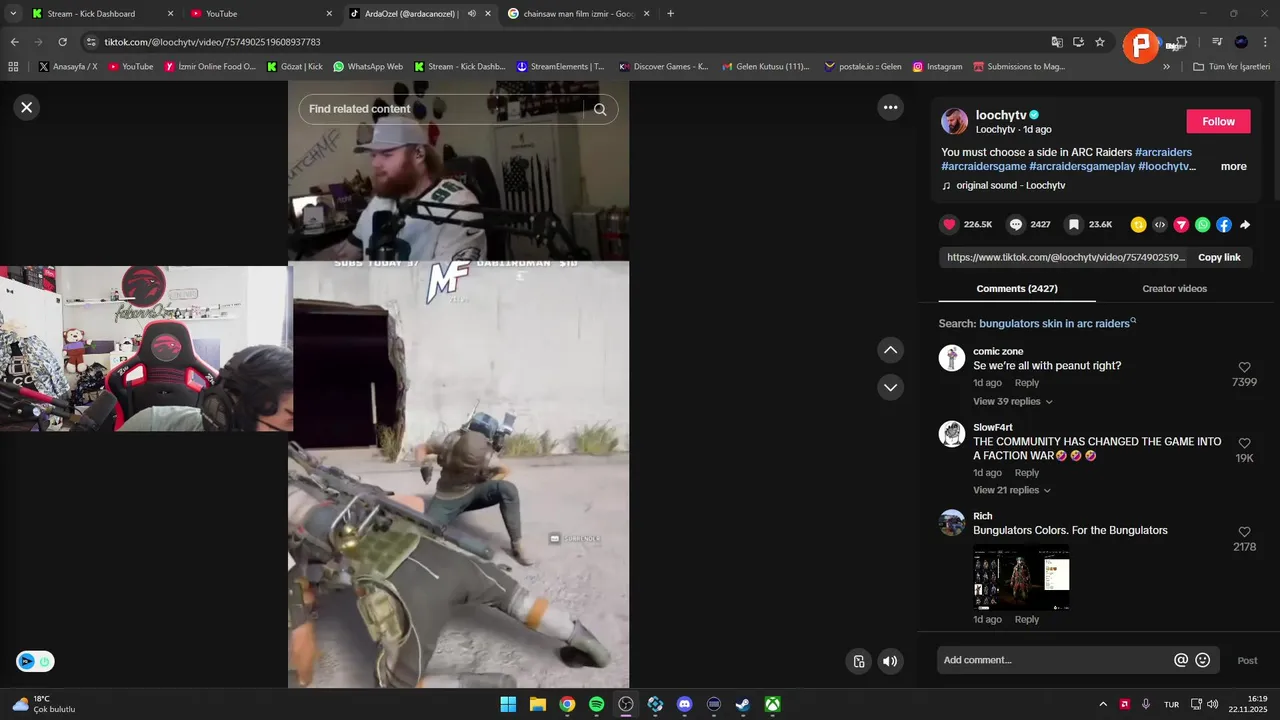Open the tab search dropdown arrow
1280x720 pixels.
point(13,14)
